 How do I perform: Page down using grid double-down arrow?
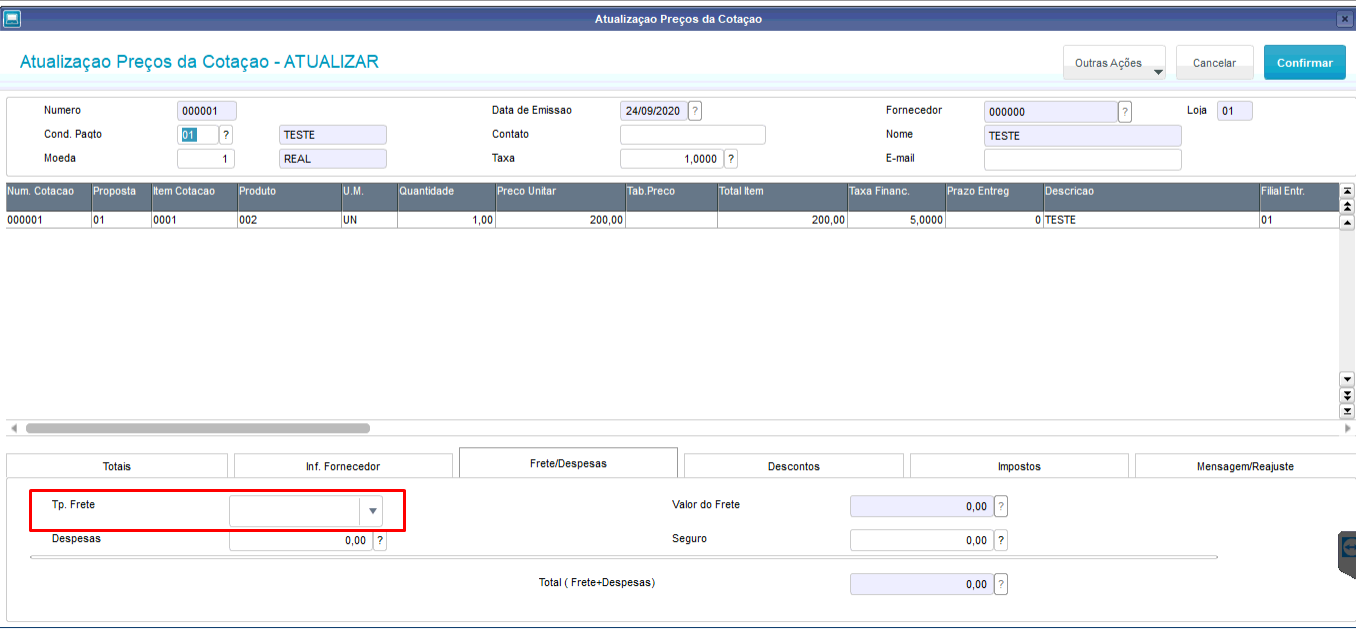tap(1347, 395)
